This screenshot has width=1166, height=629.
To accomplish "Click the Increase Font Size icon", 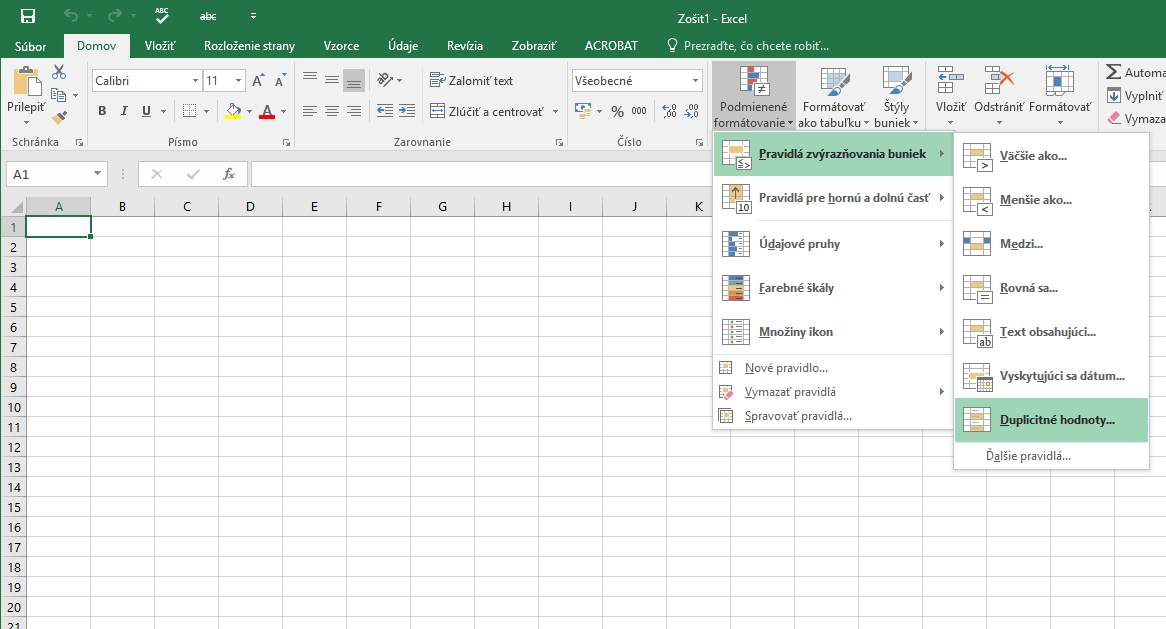I will click(x=258, y=81).
